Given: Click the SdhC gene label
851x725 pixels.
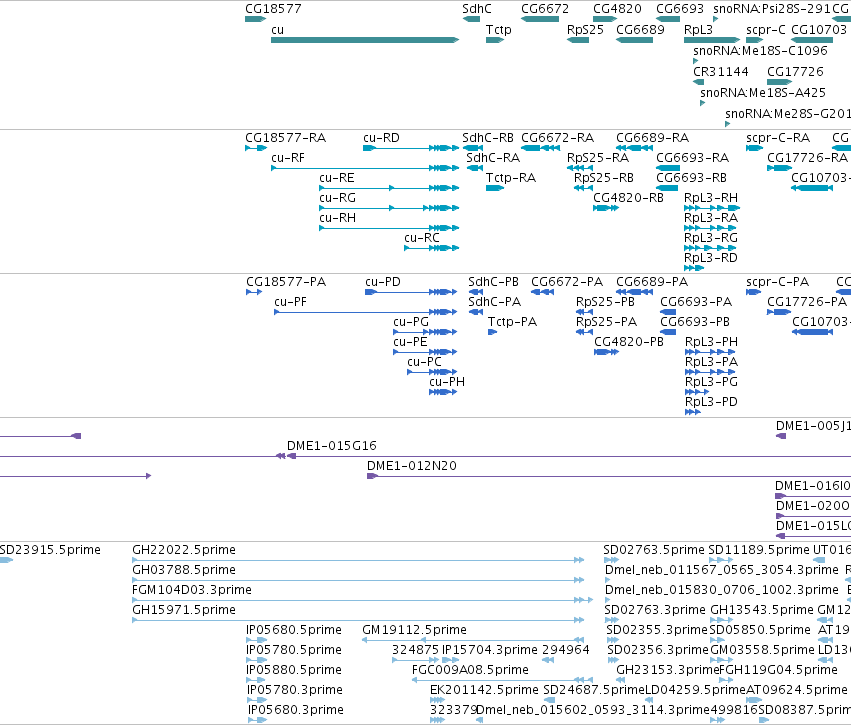Looking at the screenshot, I should pos(477,9).
